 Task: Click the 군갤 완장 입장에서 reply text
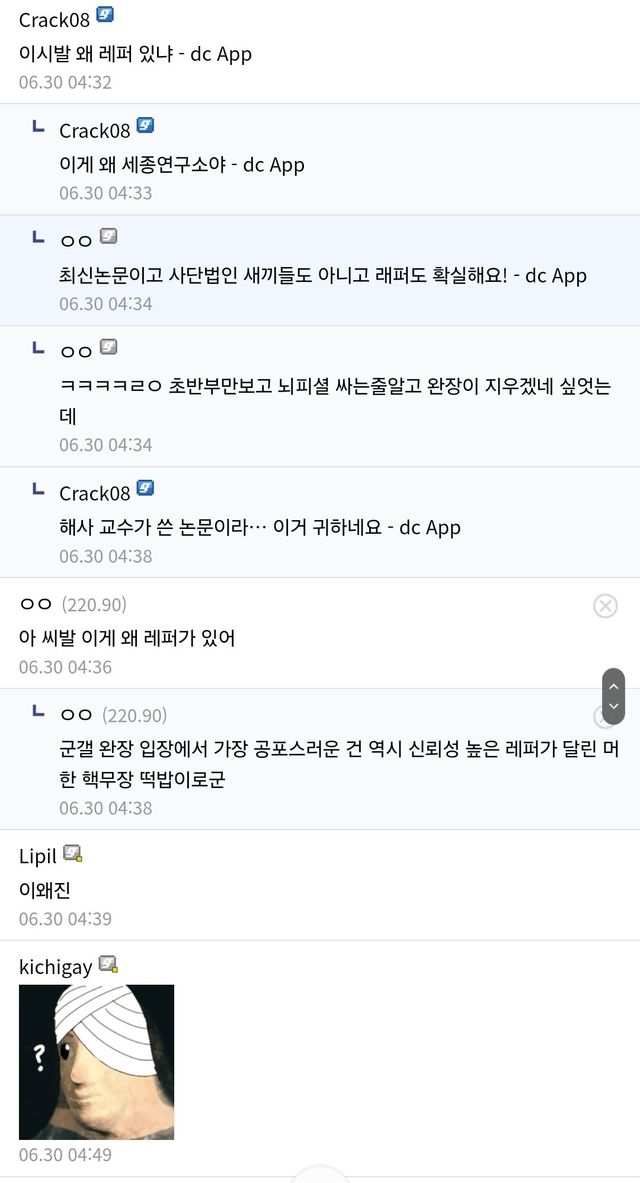(338, 764)
